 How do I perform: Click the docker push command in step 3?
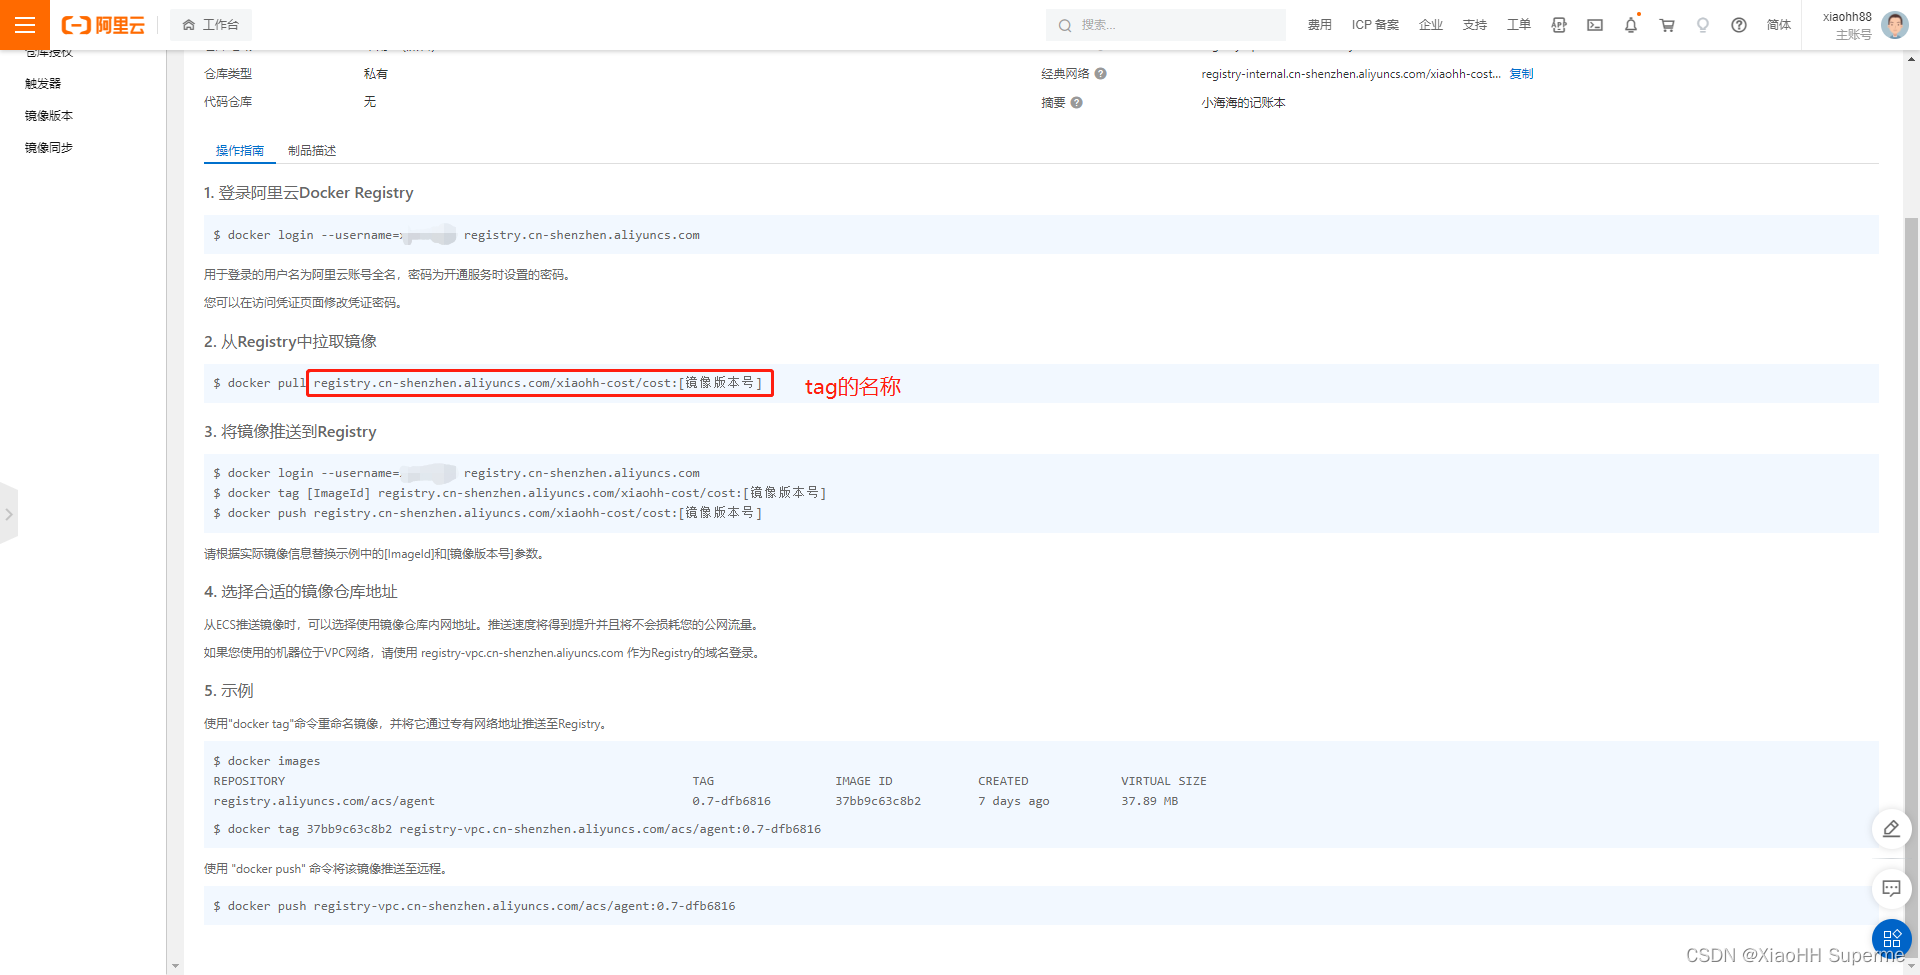pyautogui.click(x=488, y=513)
